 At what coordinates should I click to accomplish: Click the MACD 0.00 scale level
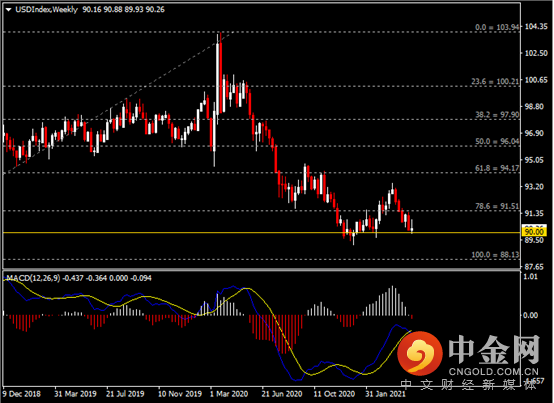click(530, 315)
